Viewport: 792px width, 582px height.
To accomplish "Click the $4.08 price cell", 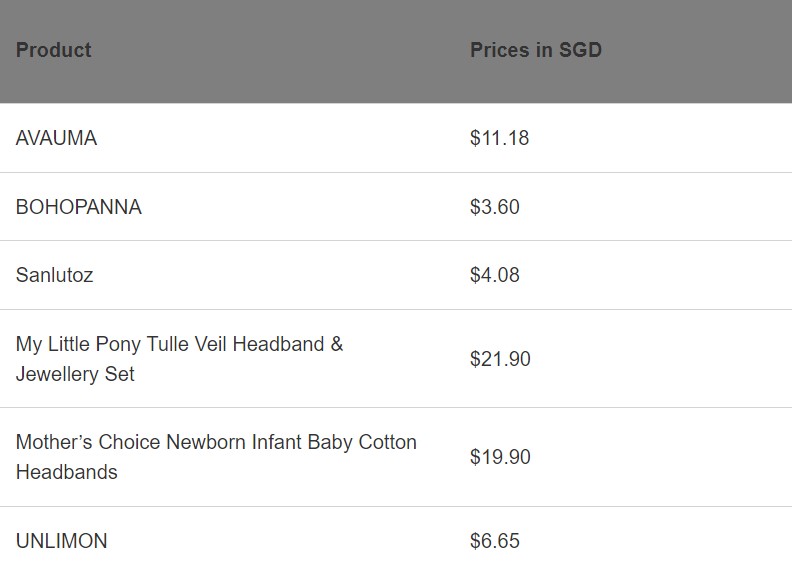I will coord(495,275).
